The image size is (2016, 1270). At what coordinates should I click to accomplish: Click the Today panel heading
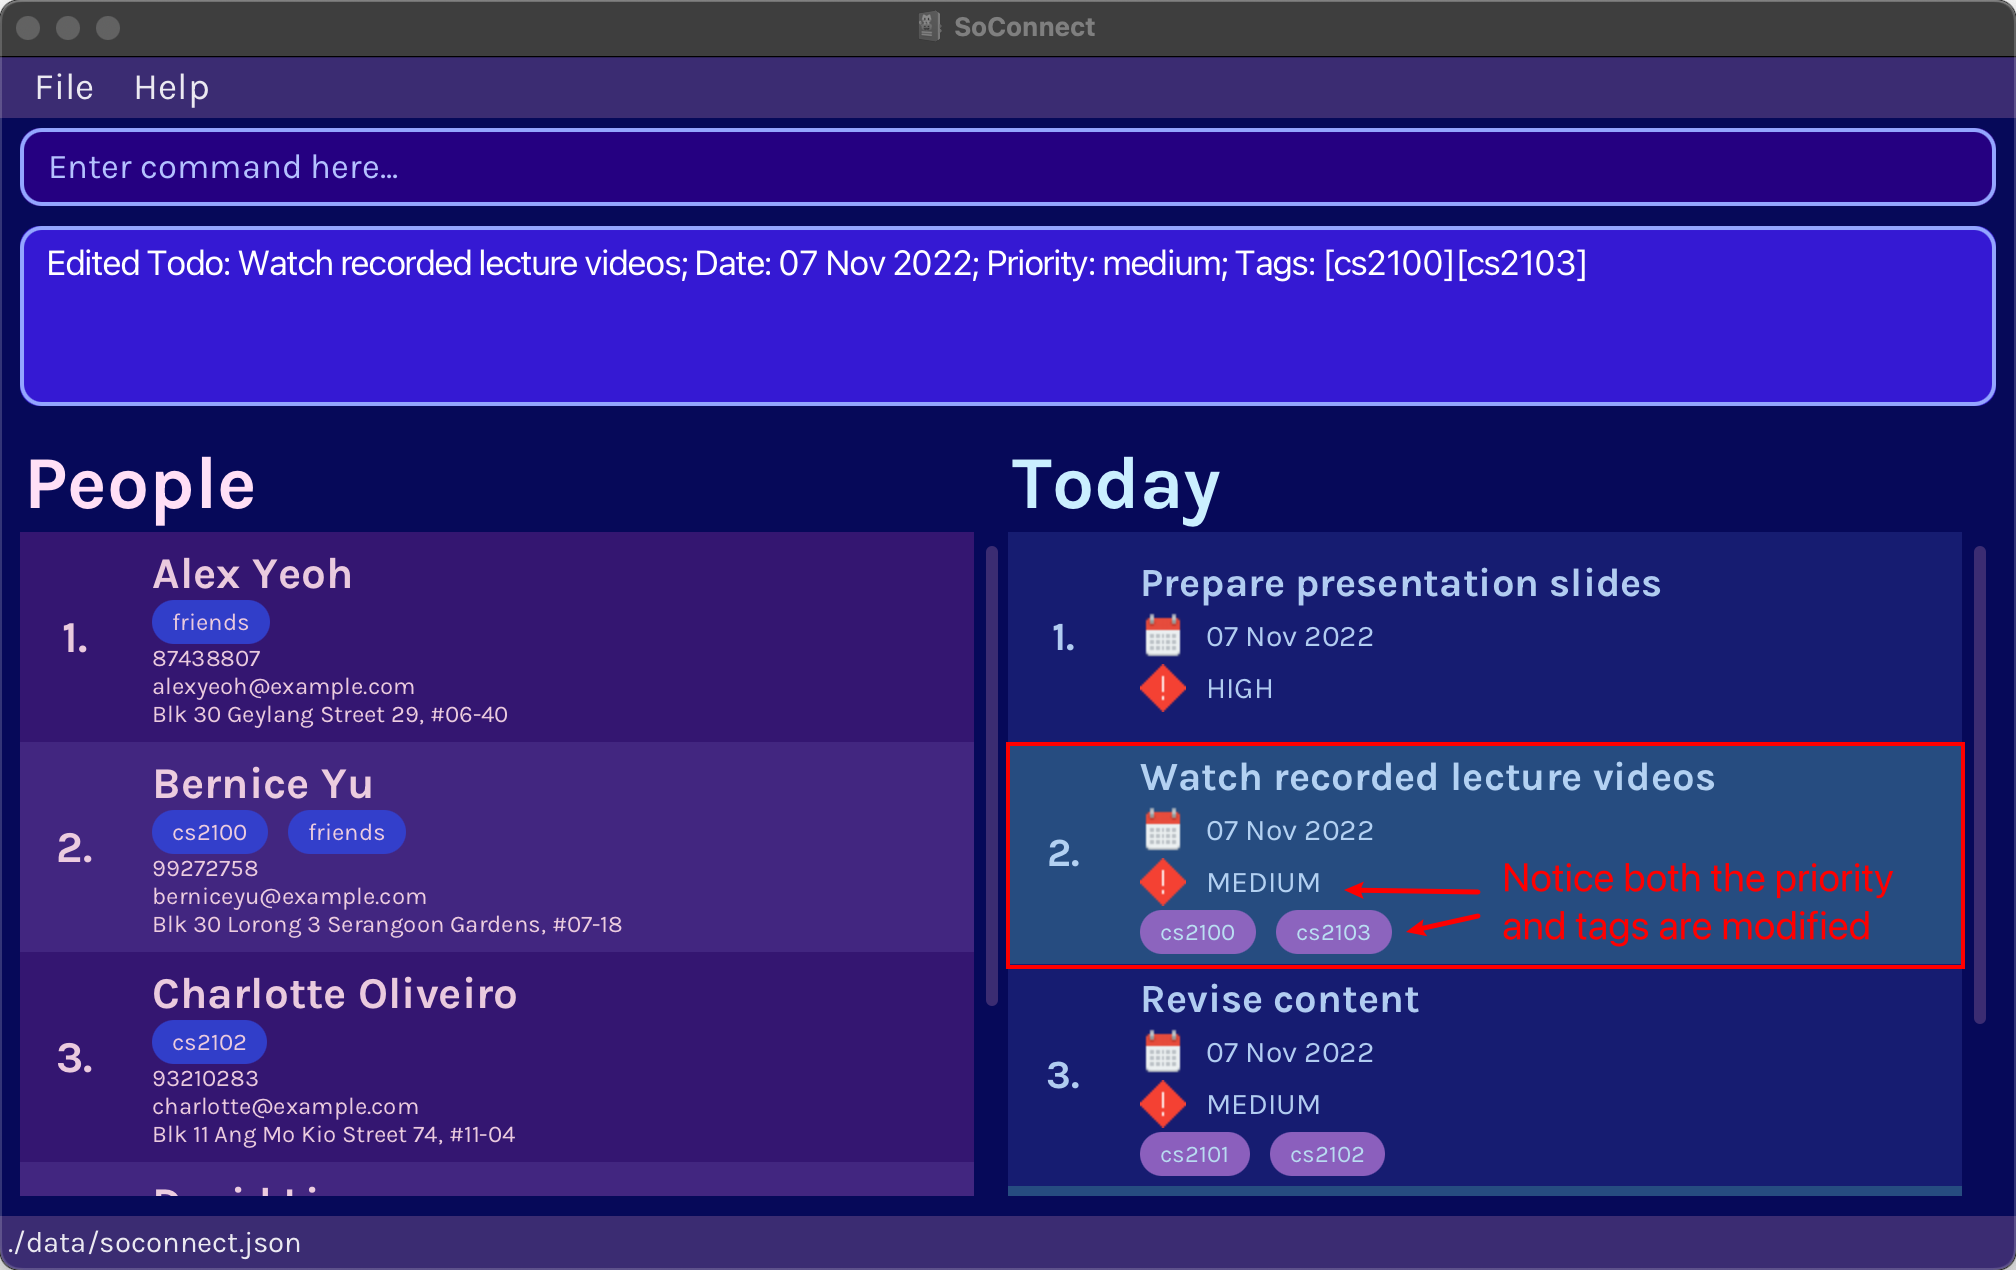click(1116, 485)
